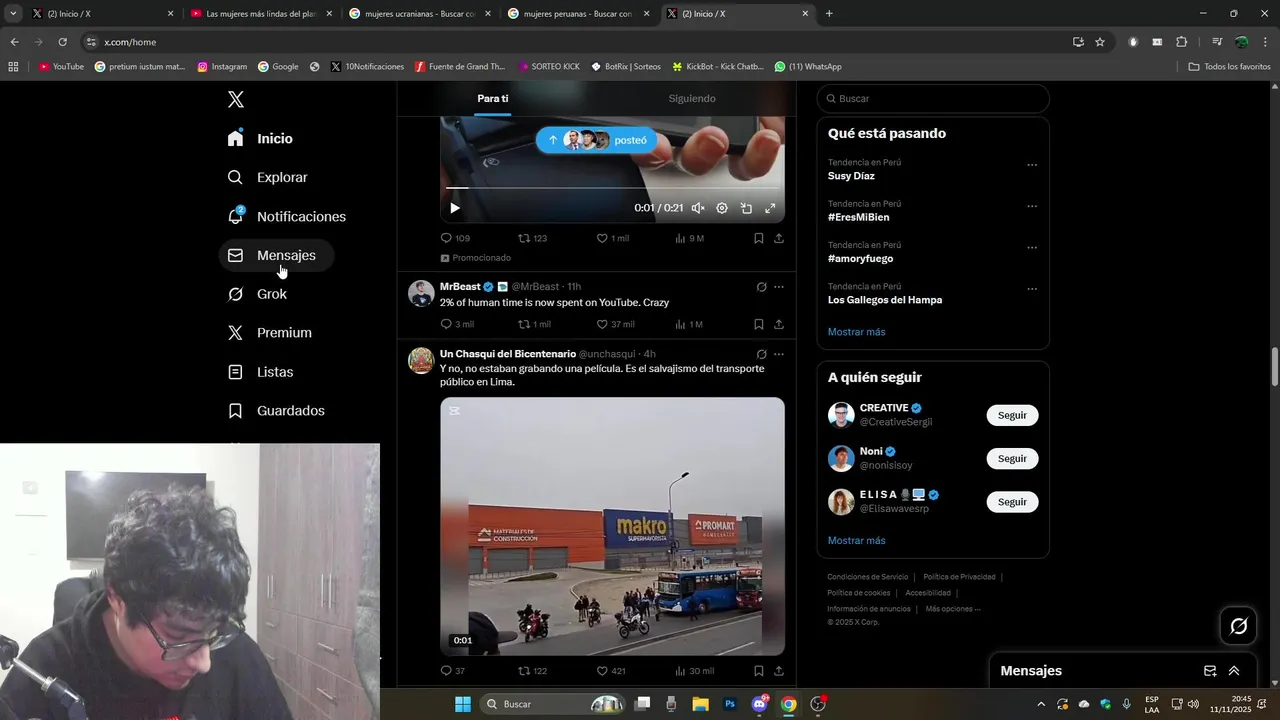Image resolution: width=1280 pixels, height=720 pixels.
Task: Open Premium in the sidebar
Action: click(269, 333)
